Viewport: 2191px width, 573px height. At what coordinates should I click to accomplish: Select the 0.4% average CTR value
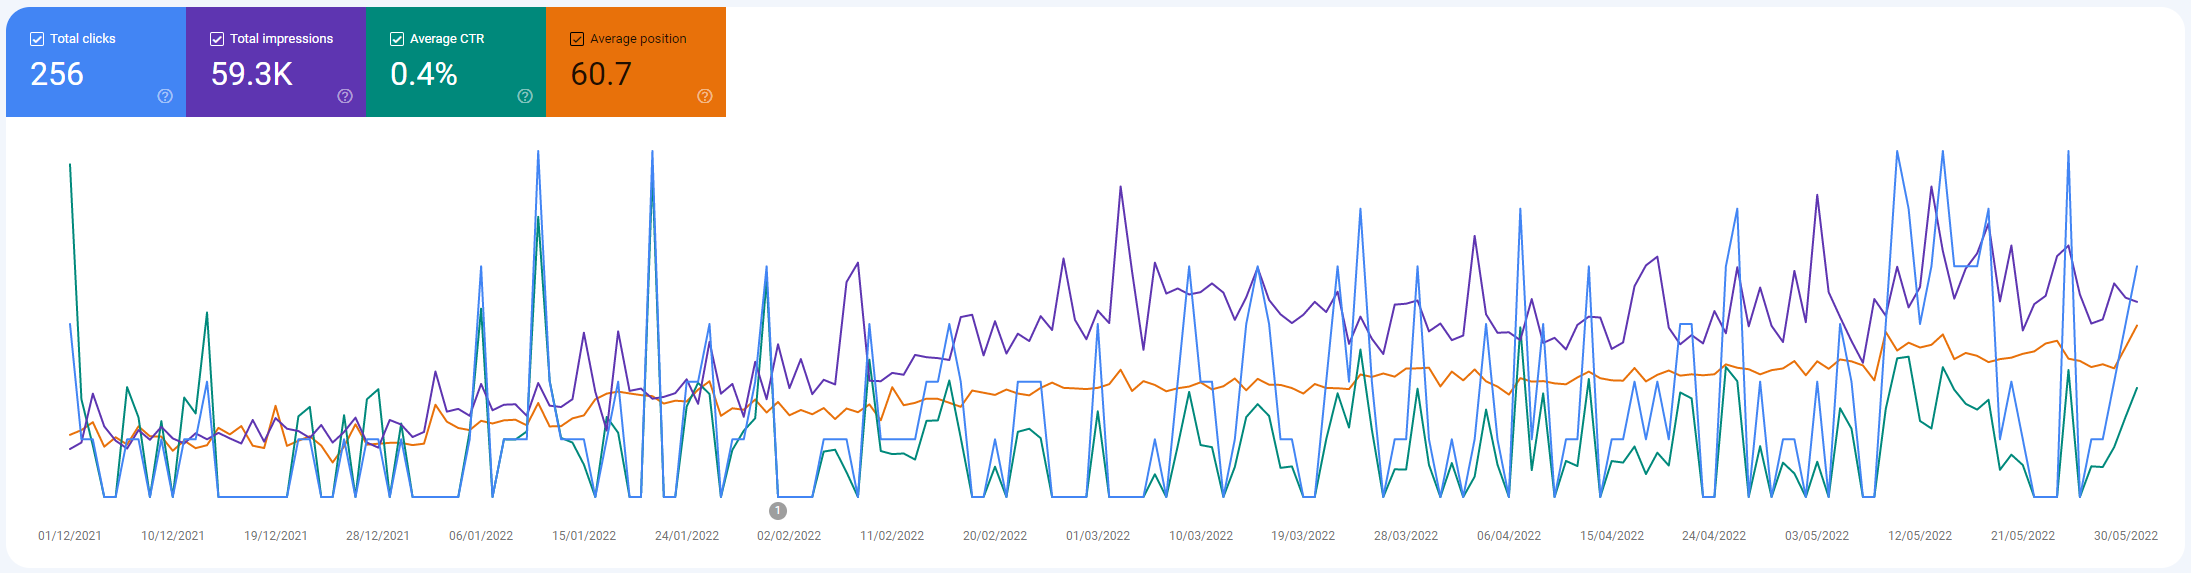click(x=424, y=74)
